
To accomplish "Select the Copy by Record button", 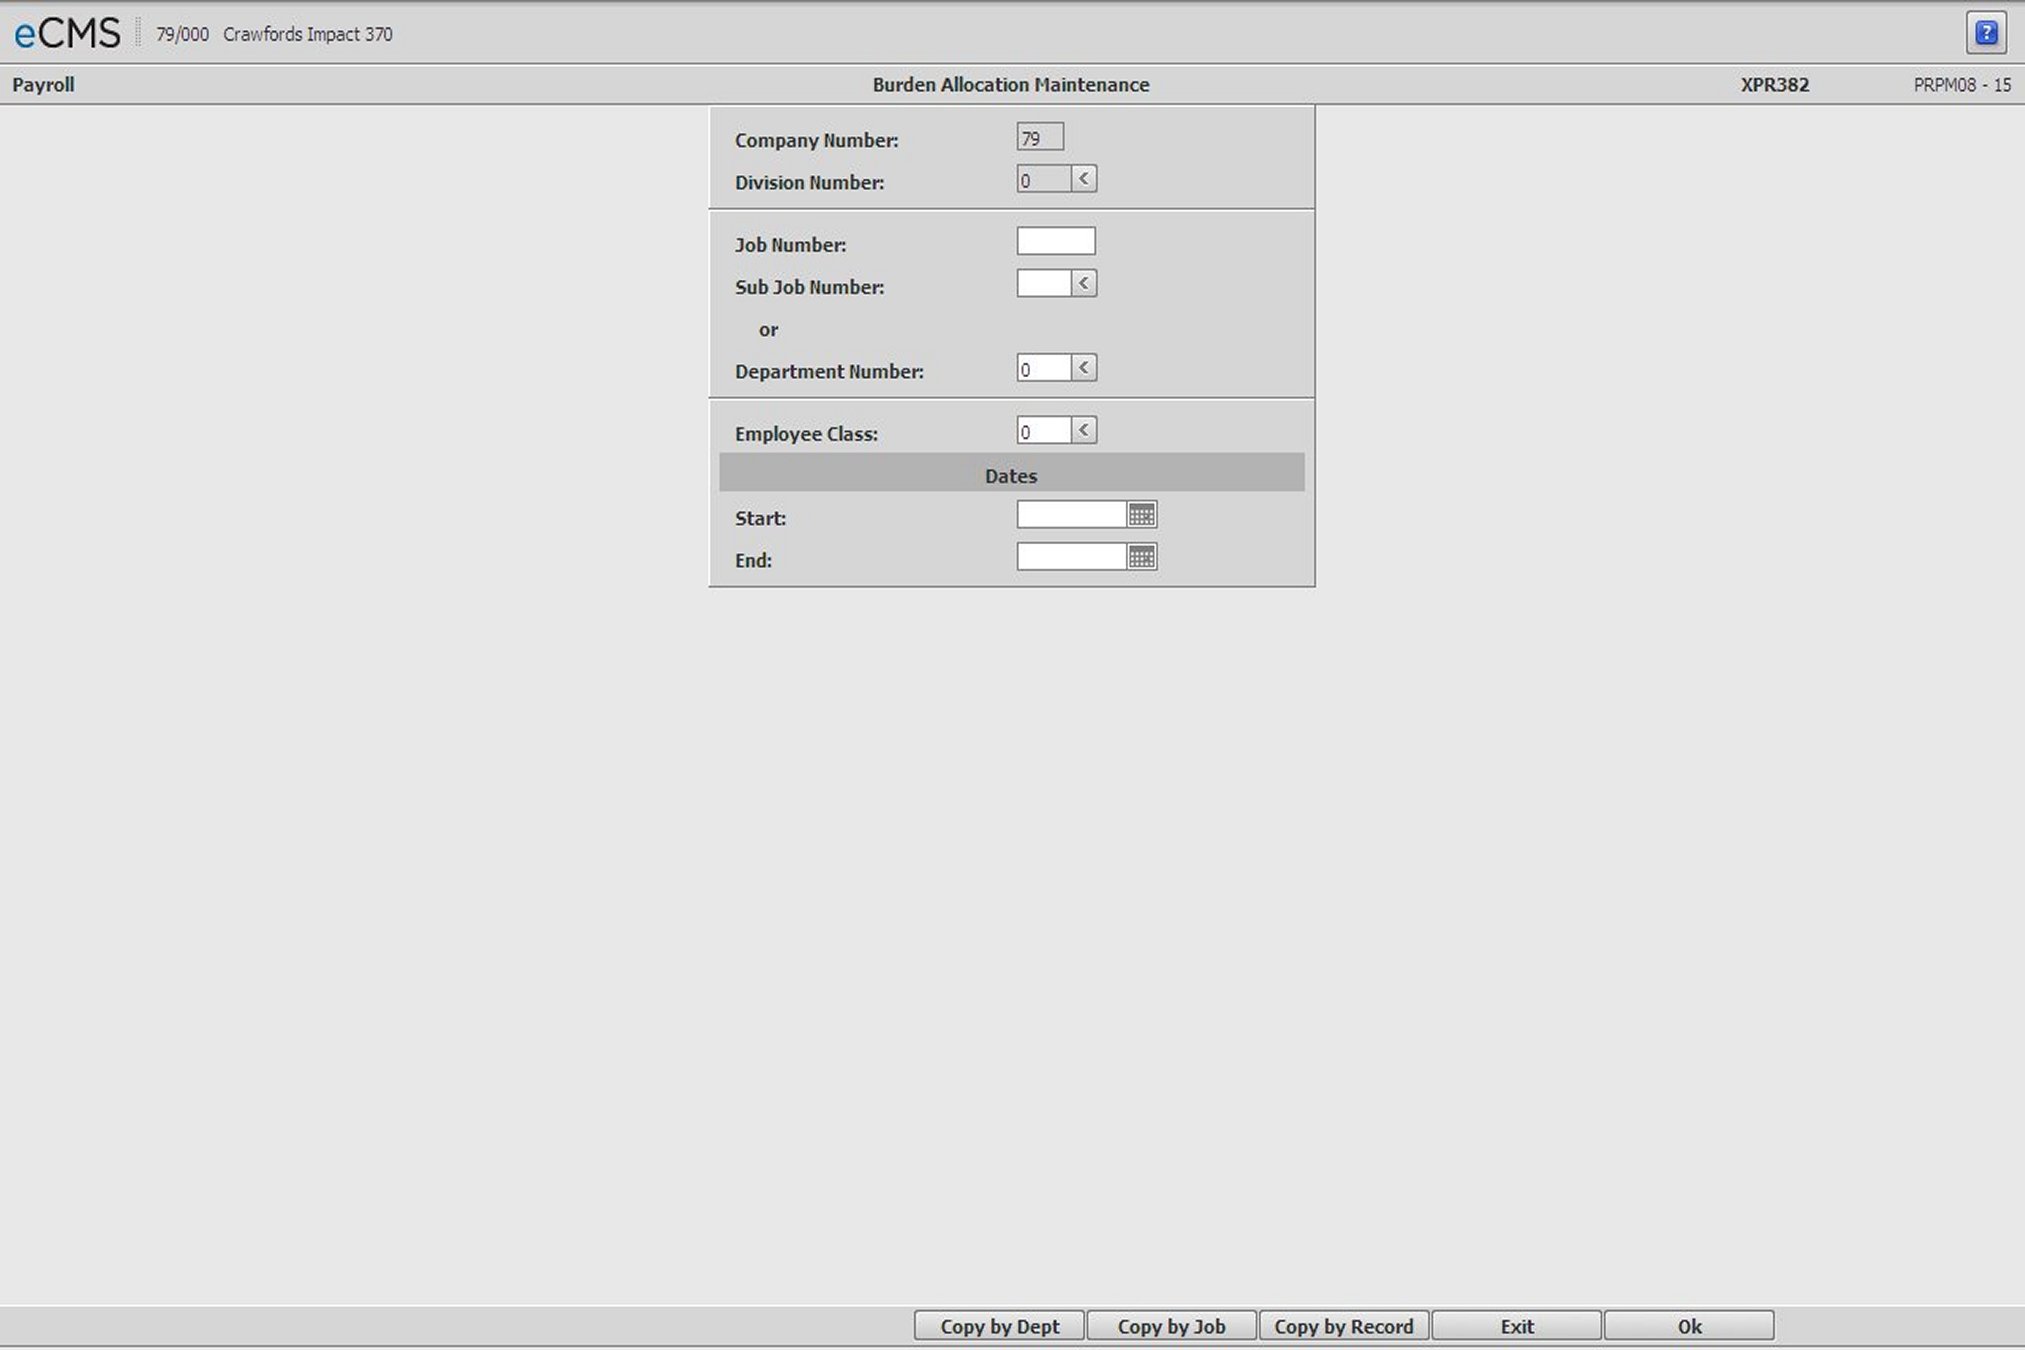I will (1343, 1326).
